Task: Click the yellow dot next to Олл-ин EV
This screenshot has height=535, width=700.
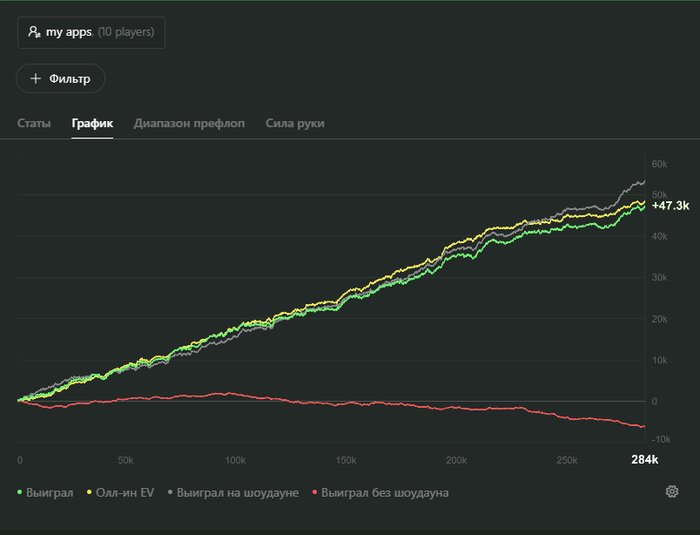Action: pyautogui.click(x=89, y=493)
